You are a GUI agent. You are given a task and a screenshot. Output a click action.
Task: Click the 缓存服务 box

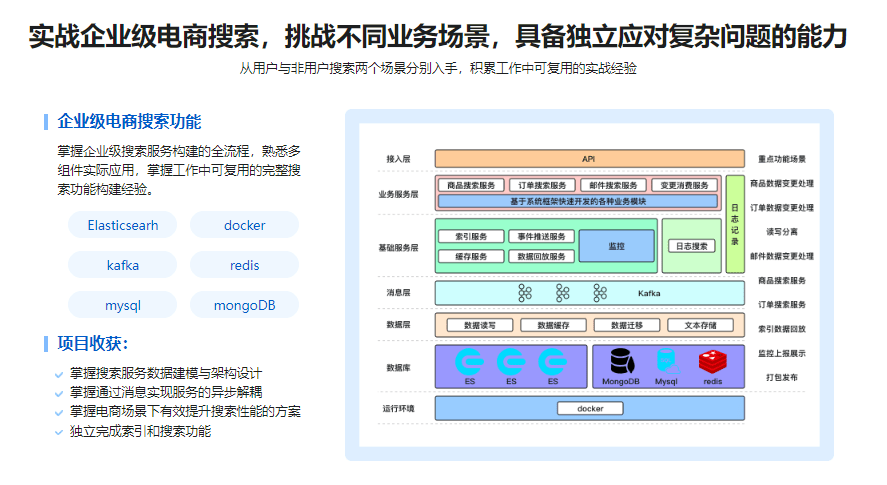[x=471, y=256]
